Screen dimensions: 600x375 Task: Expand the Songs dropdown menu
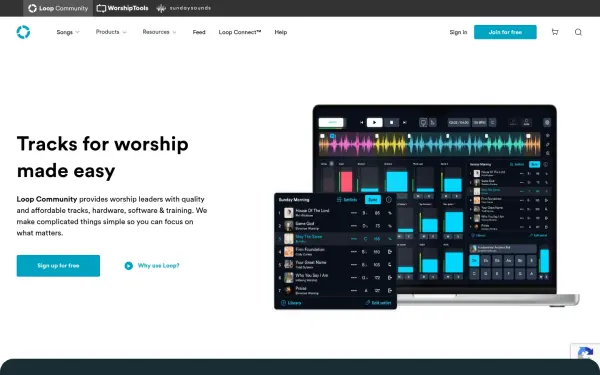click(68, 32)
